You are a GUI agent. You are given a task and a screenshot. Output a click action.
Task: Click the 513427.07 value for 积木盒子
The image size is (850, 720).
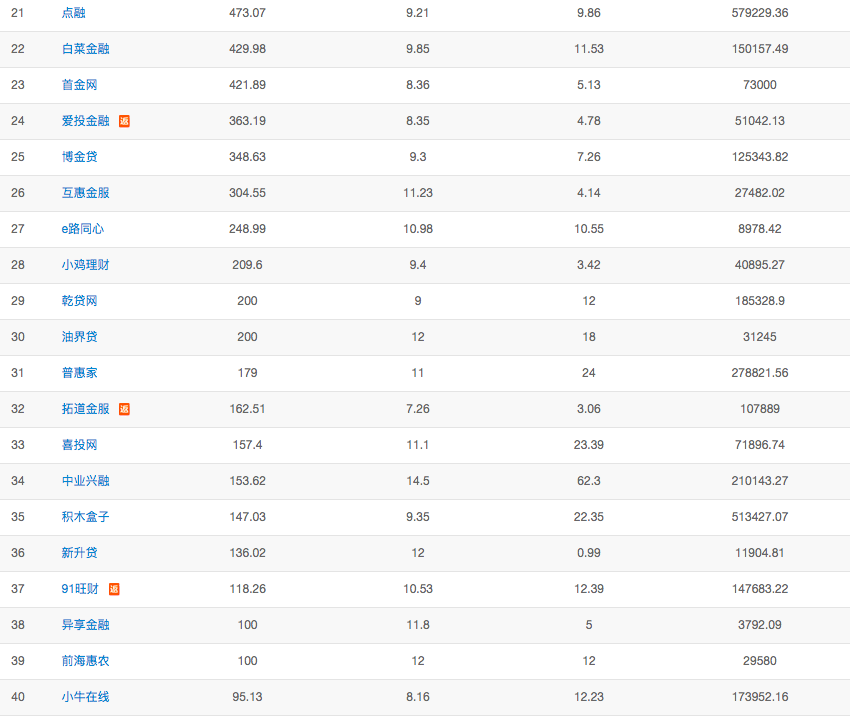point(760,517)
